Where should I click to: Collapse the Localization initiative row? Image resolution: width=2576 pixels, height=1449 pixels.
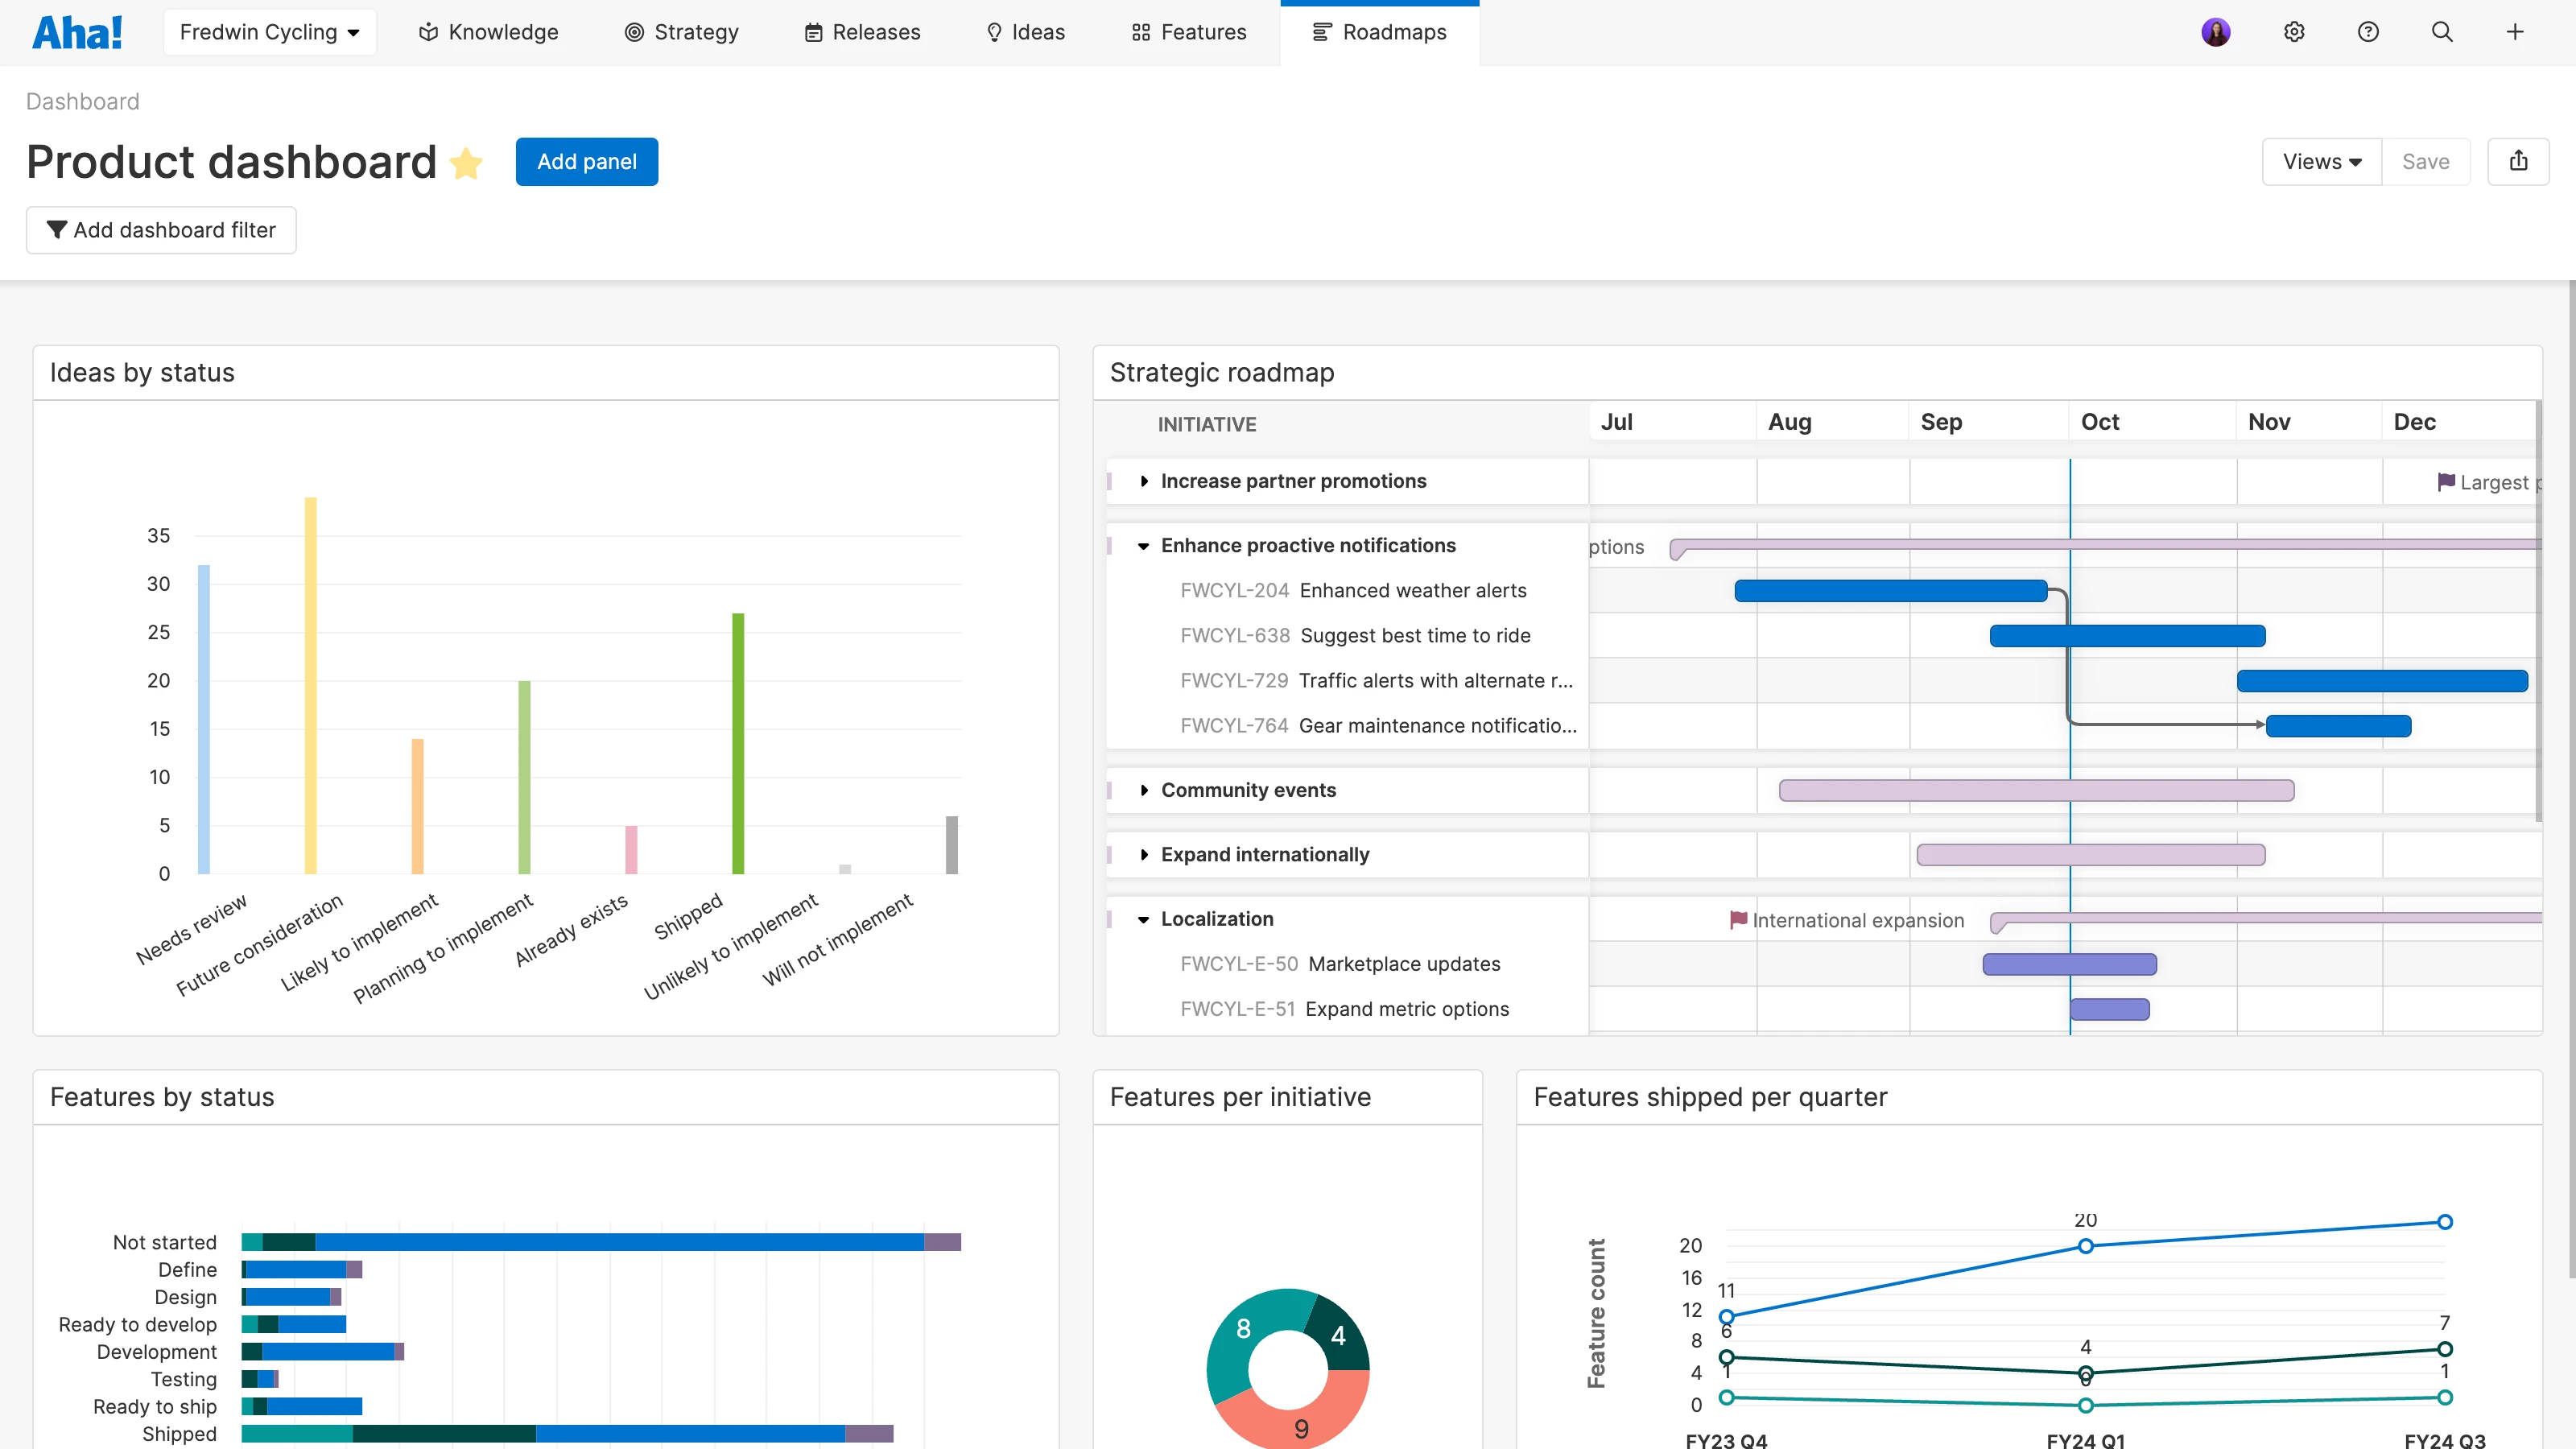(x=1144, y=919)
